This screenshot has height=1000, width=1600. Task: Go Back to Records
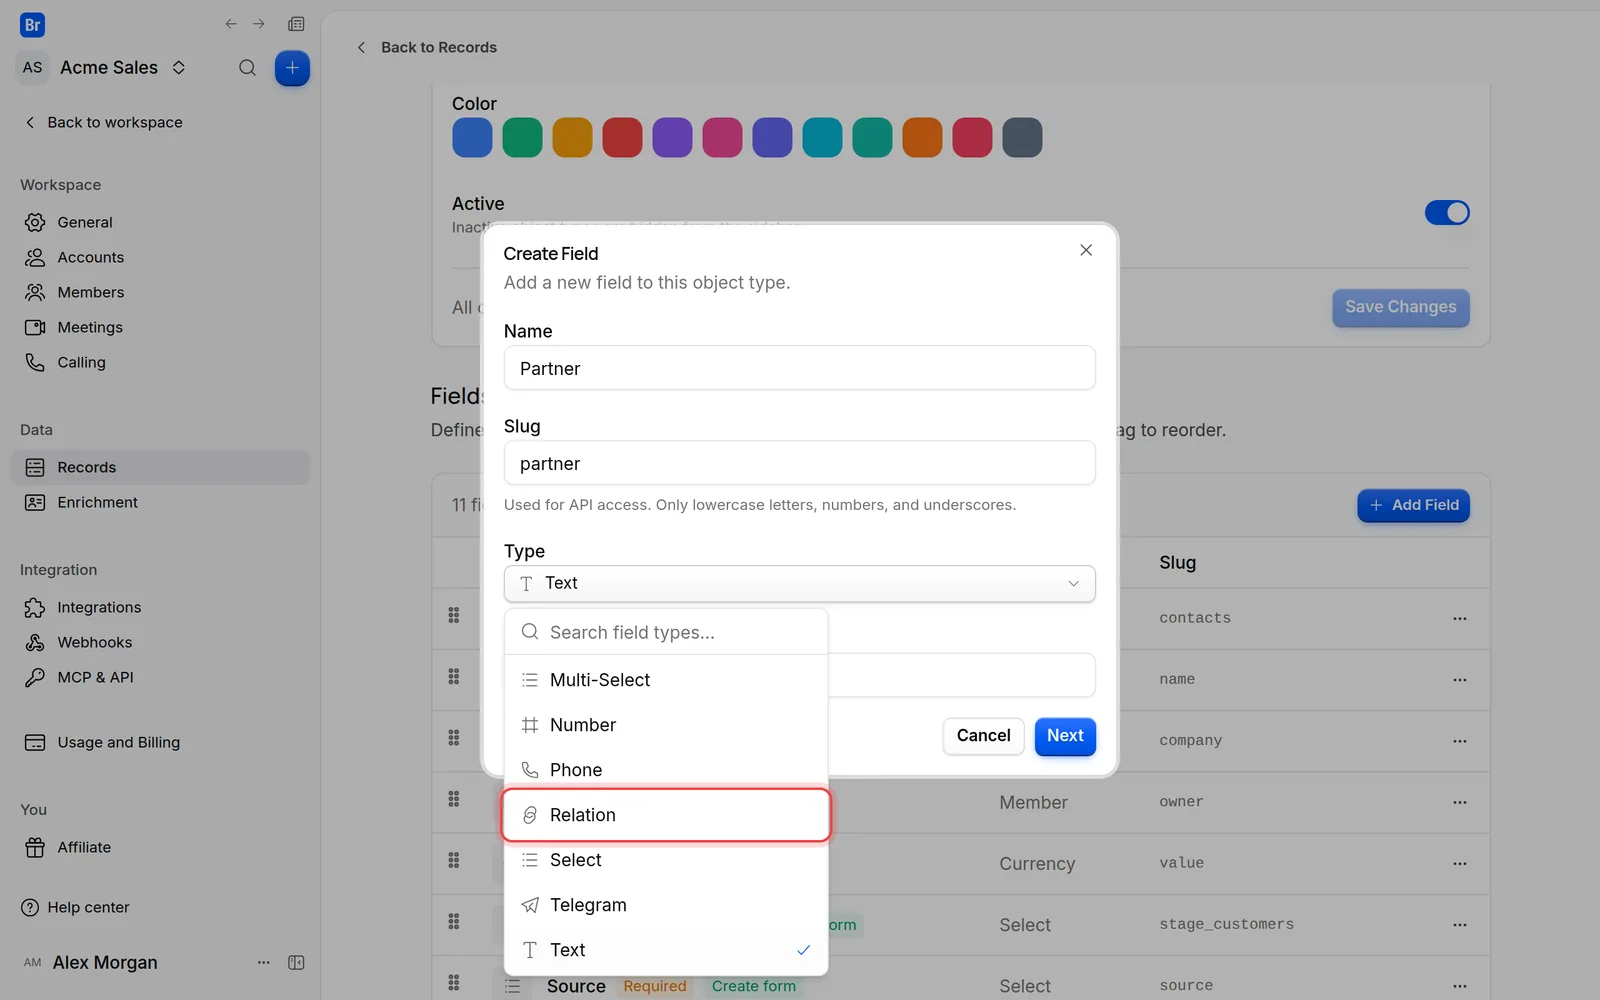427,47
